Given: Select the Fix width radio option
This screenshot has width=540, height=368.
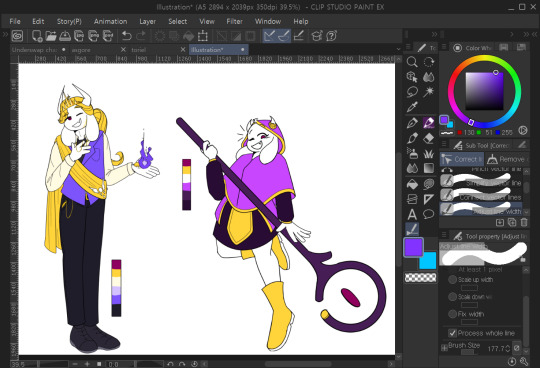Looking at the screenshot, I should pos(452,314).
